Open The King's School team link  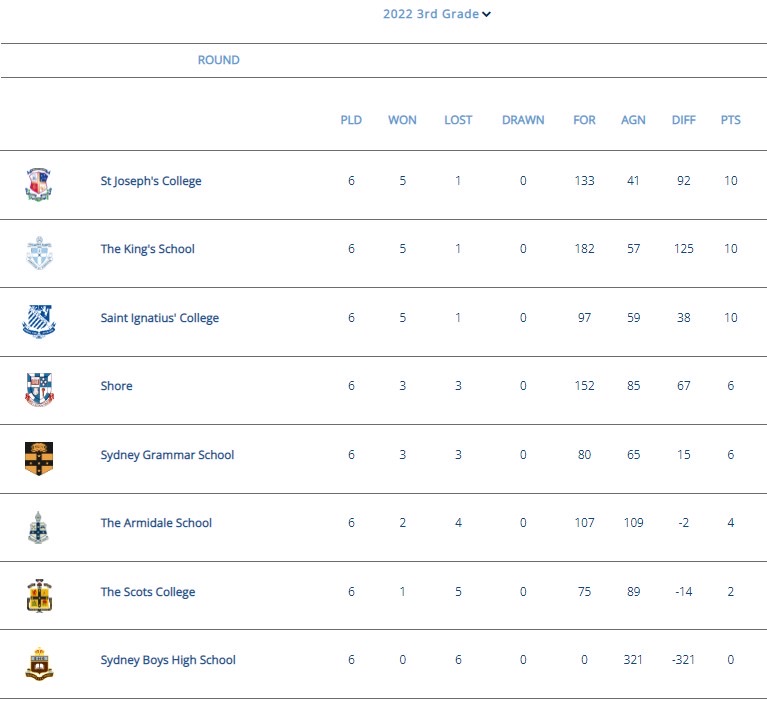pos(147,249)
